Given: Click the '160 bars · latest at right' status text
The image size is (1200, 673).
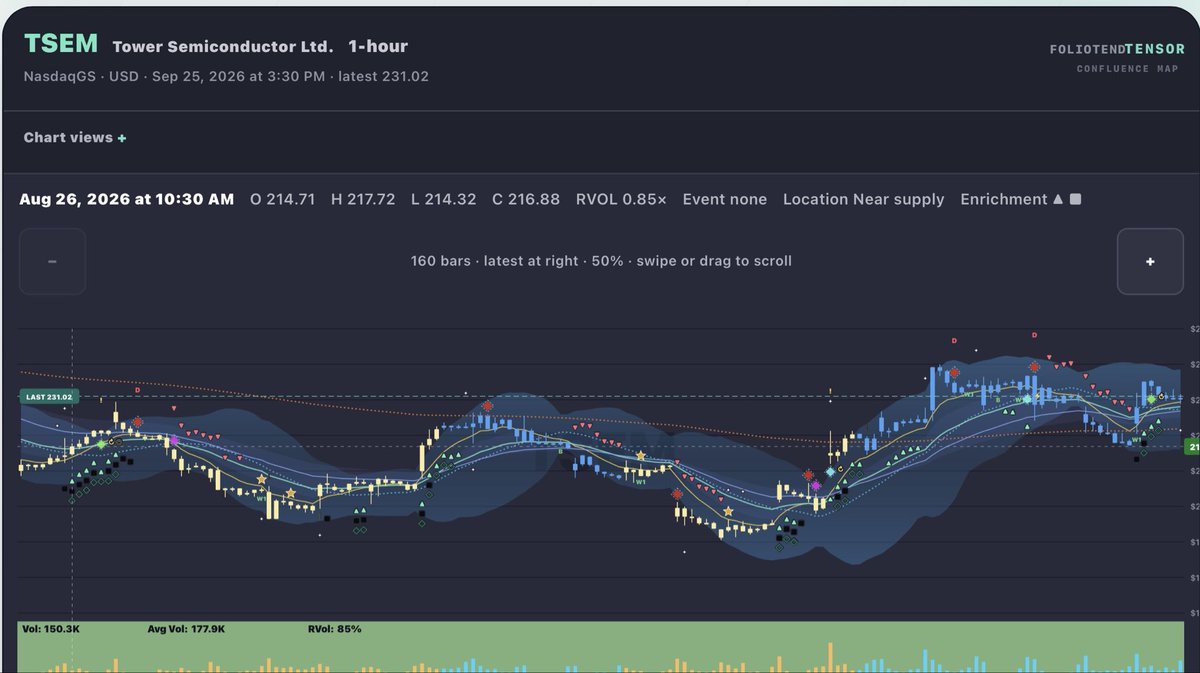Looking at the screenshot, I should click(494, 261).
